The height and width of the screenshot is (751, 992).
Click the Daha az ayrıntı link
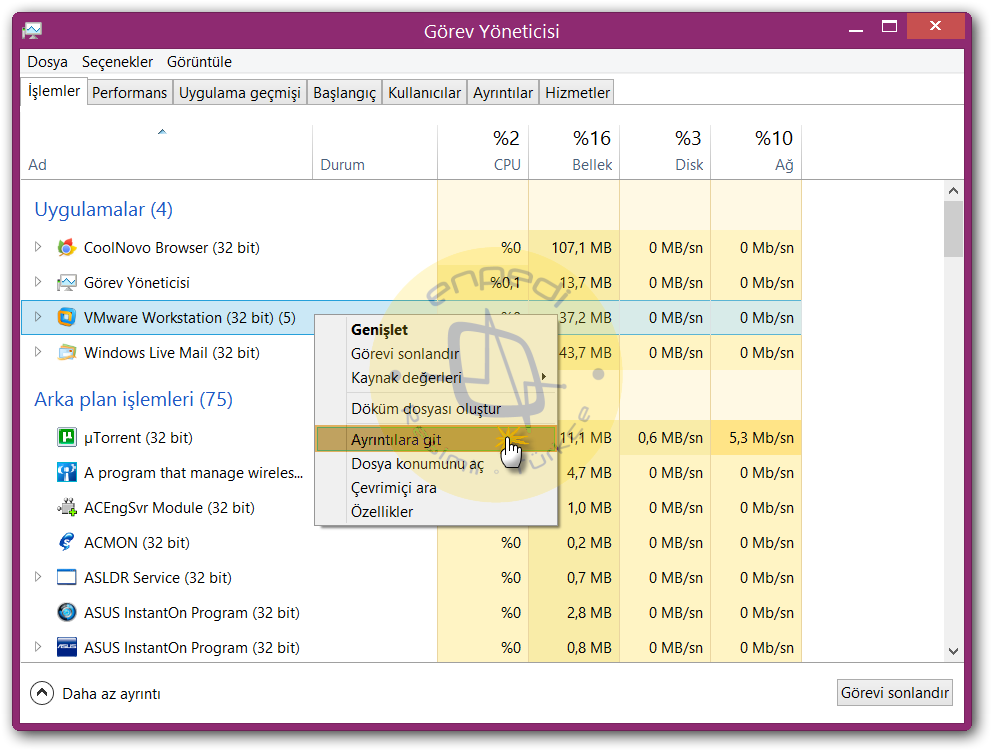point(111,694)
